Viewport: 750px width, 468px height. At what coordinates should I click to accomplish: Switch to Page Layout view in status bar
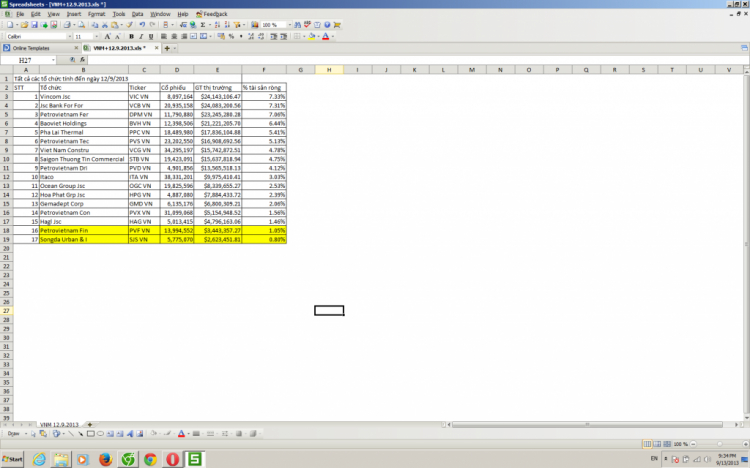click(x=657, y=444)
